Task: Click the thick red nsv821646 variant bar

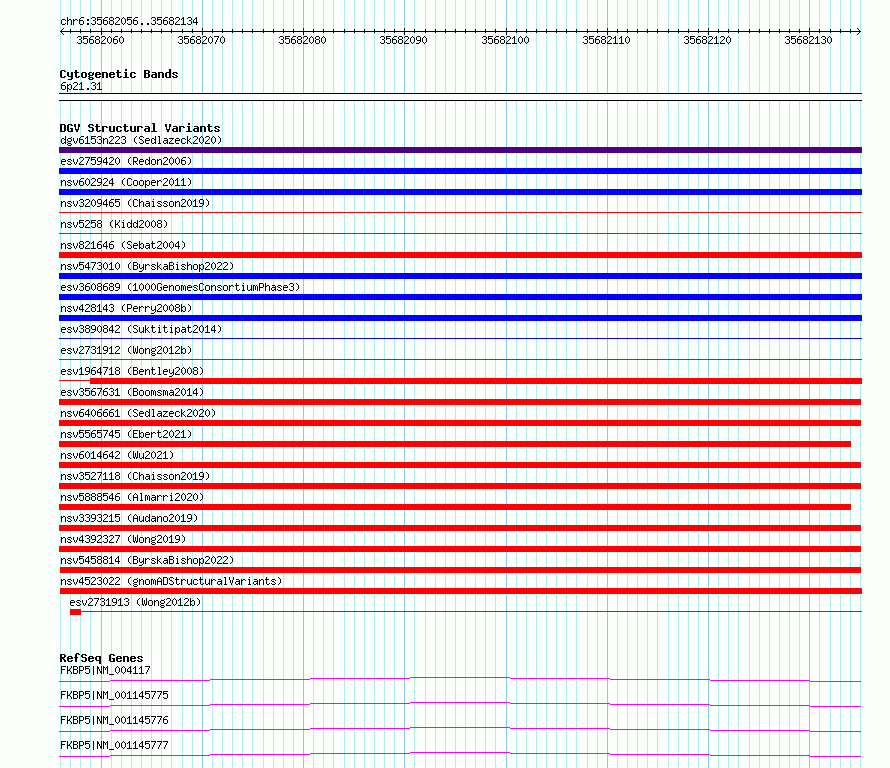Action: click(460, 255)
